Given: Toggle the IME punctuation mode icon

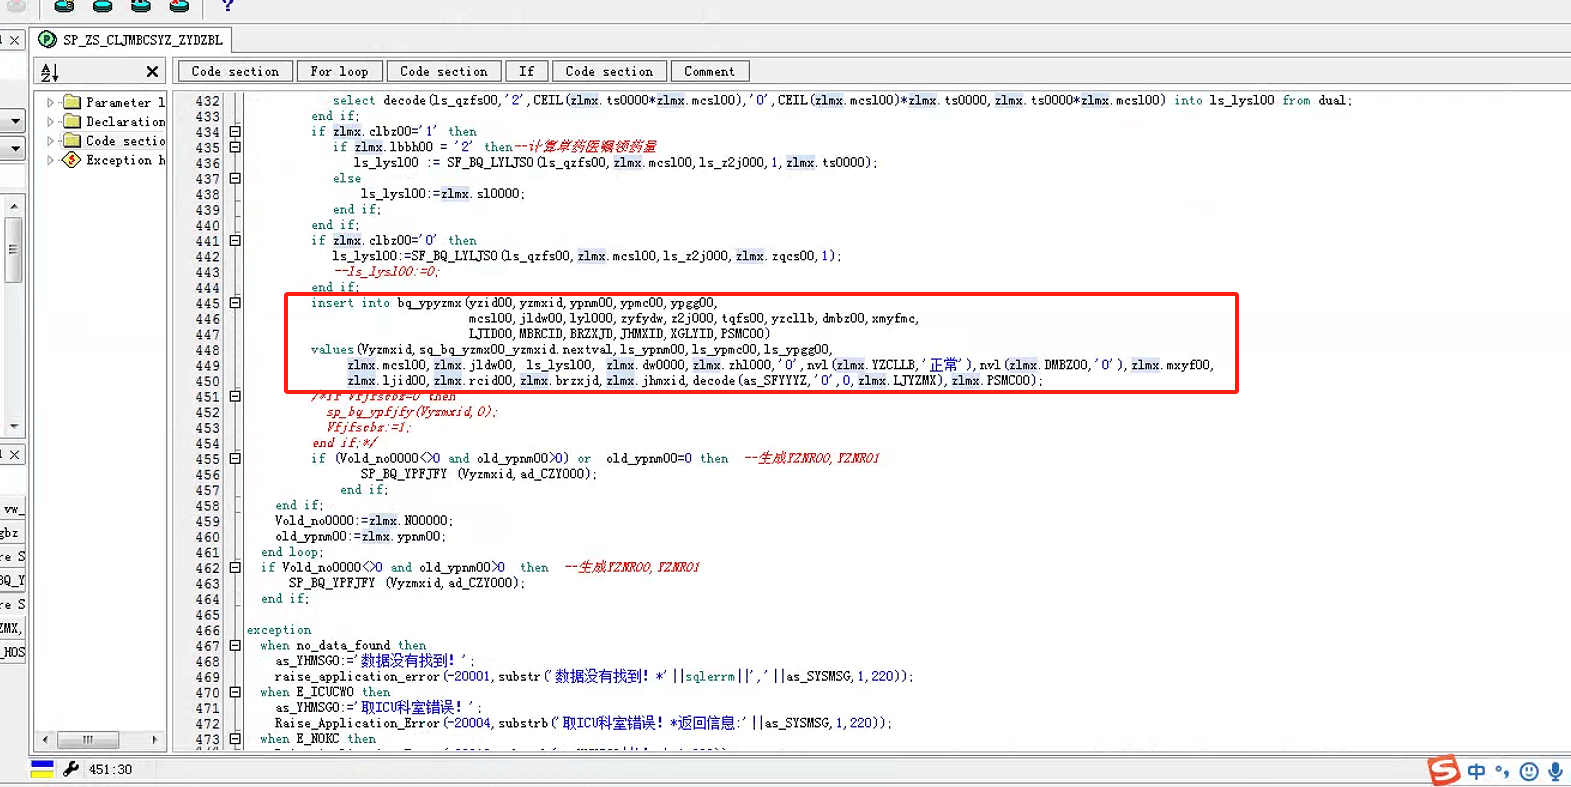Looking at the screenshot, I should pyautogui.click(x=1502, y=771).
